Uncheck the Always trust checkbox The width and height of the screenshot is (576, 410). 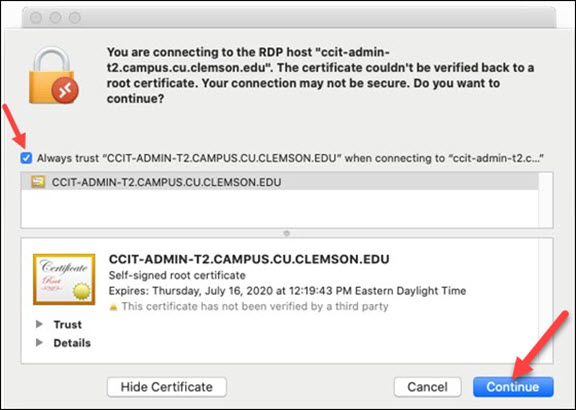pos(26,158)
